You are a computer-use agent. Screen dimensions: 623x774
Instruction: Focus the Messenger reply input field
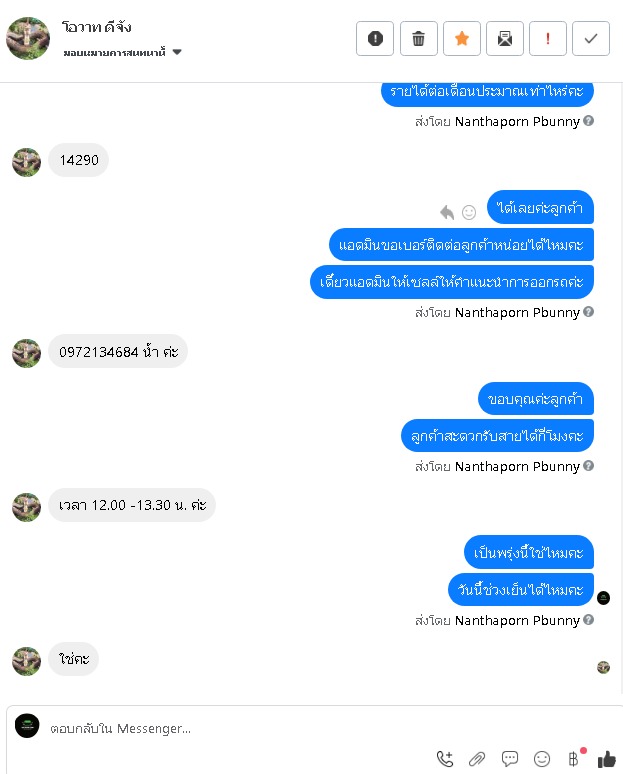[x=316, y=729]
